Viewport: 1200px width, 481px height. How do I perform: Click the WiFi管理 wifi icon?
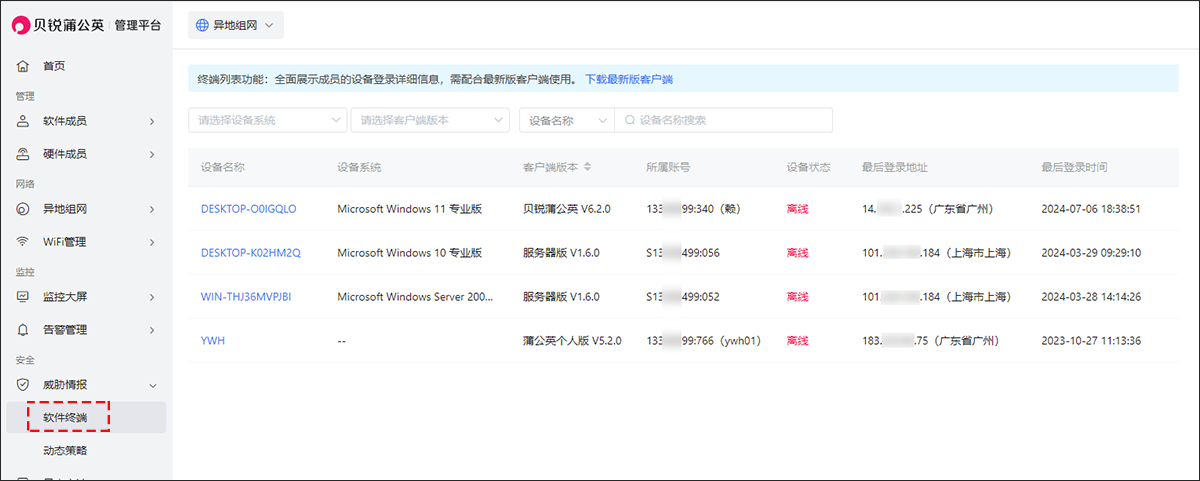23,242
